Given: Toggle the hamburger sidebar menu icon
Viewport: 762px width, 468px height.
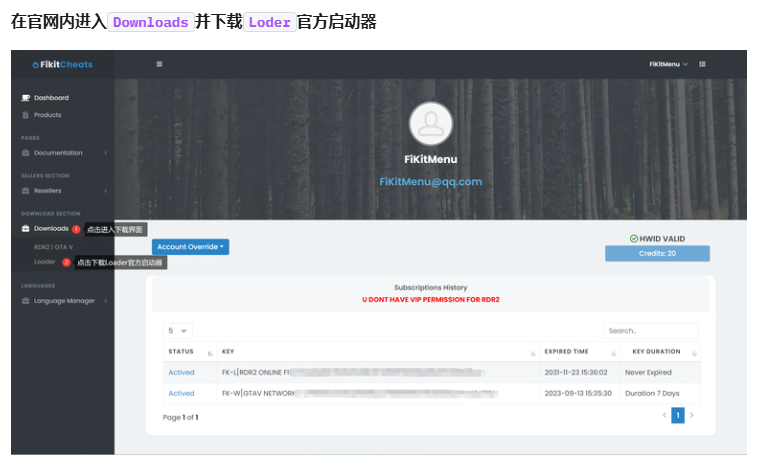Looking at the screenshot, I should pos(159,64).
